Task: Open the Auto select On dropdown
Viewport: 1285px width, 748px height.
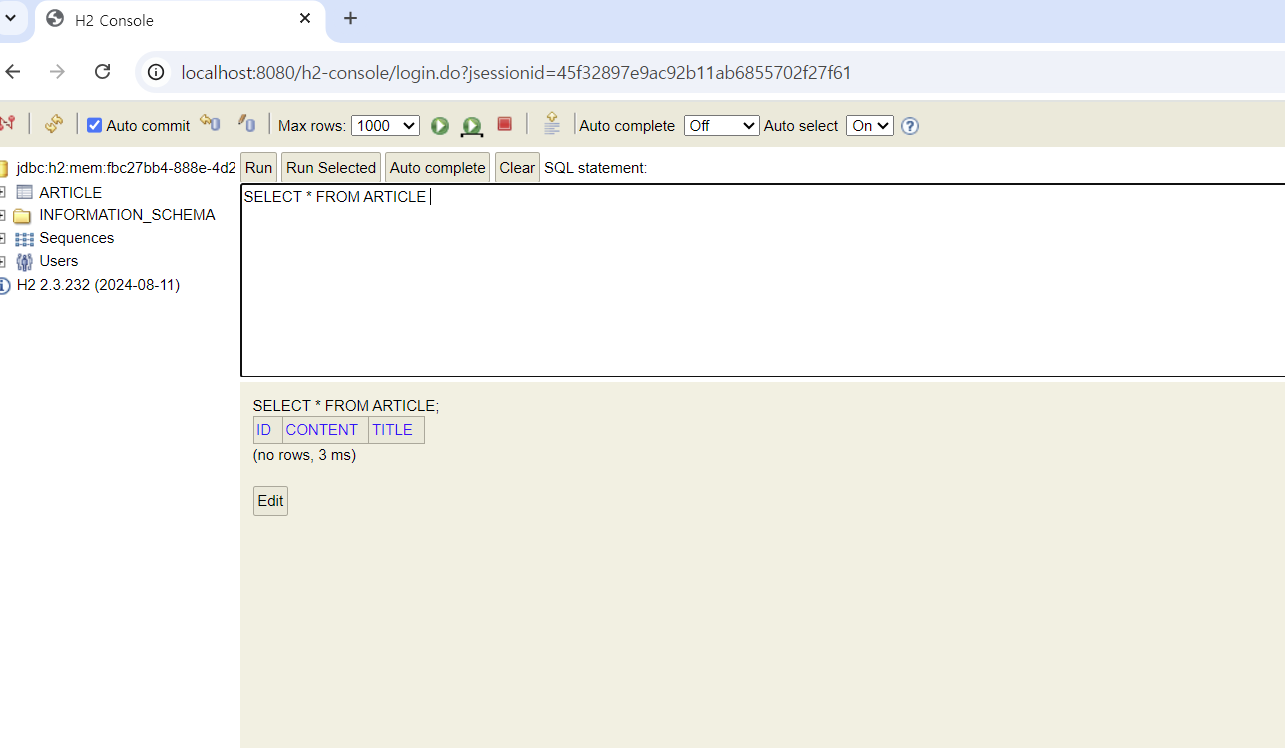Action: tap(870, 125)
